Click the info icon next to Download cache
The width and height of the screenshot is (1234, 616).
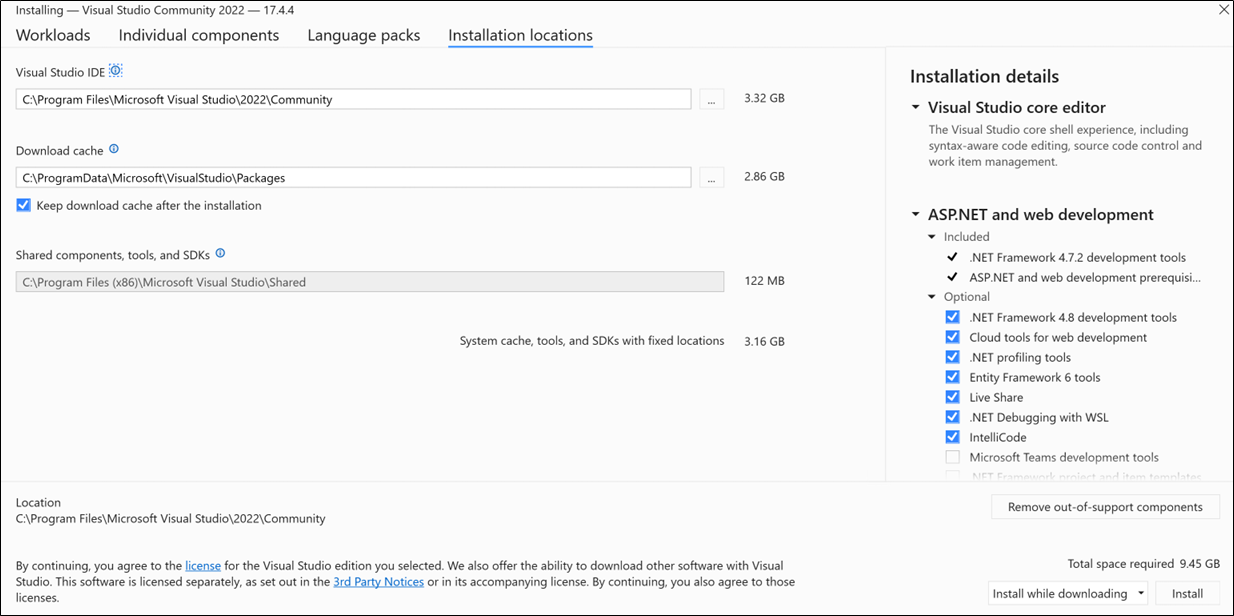click(114, 150)
